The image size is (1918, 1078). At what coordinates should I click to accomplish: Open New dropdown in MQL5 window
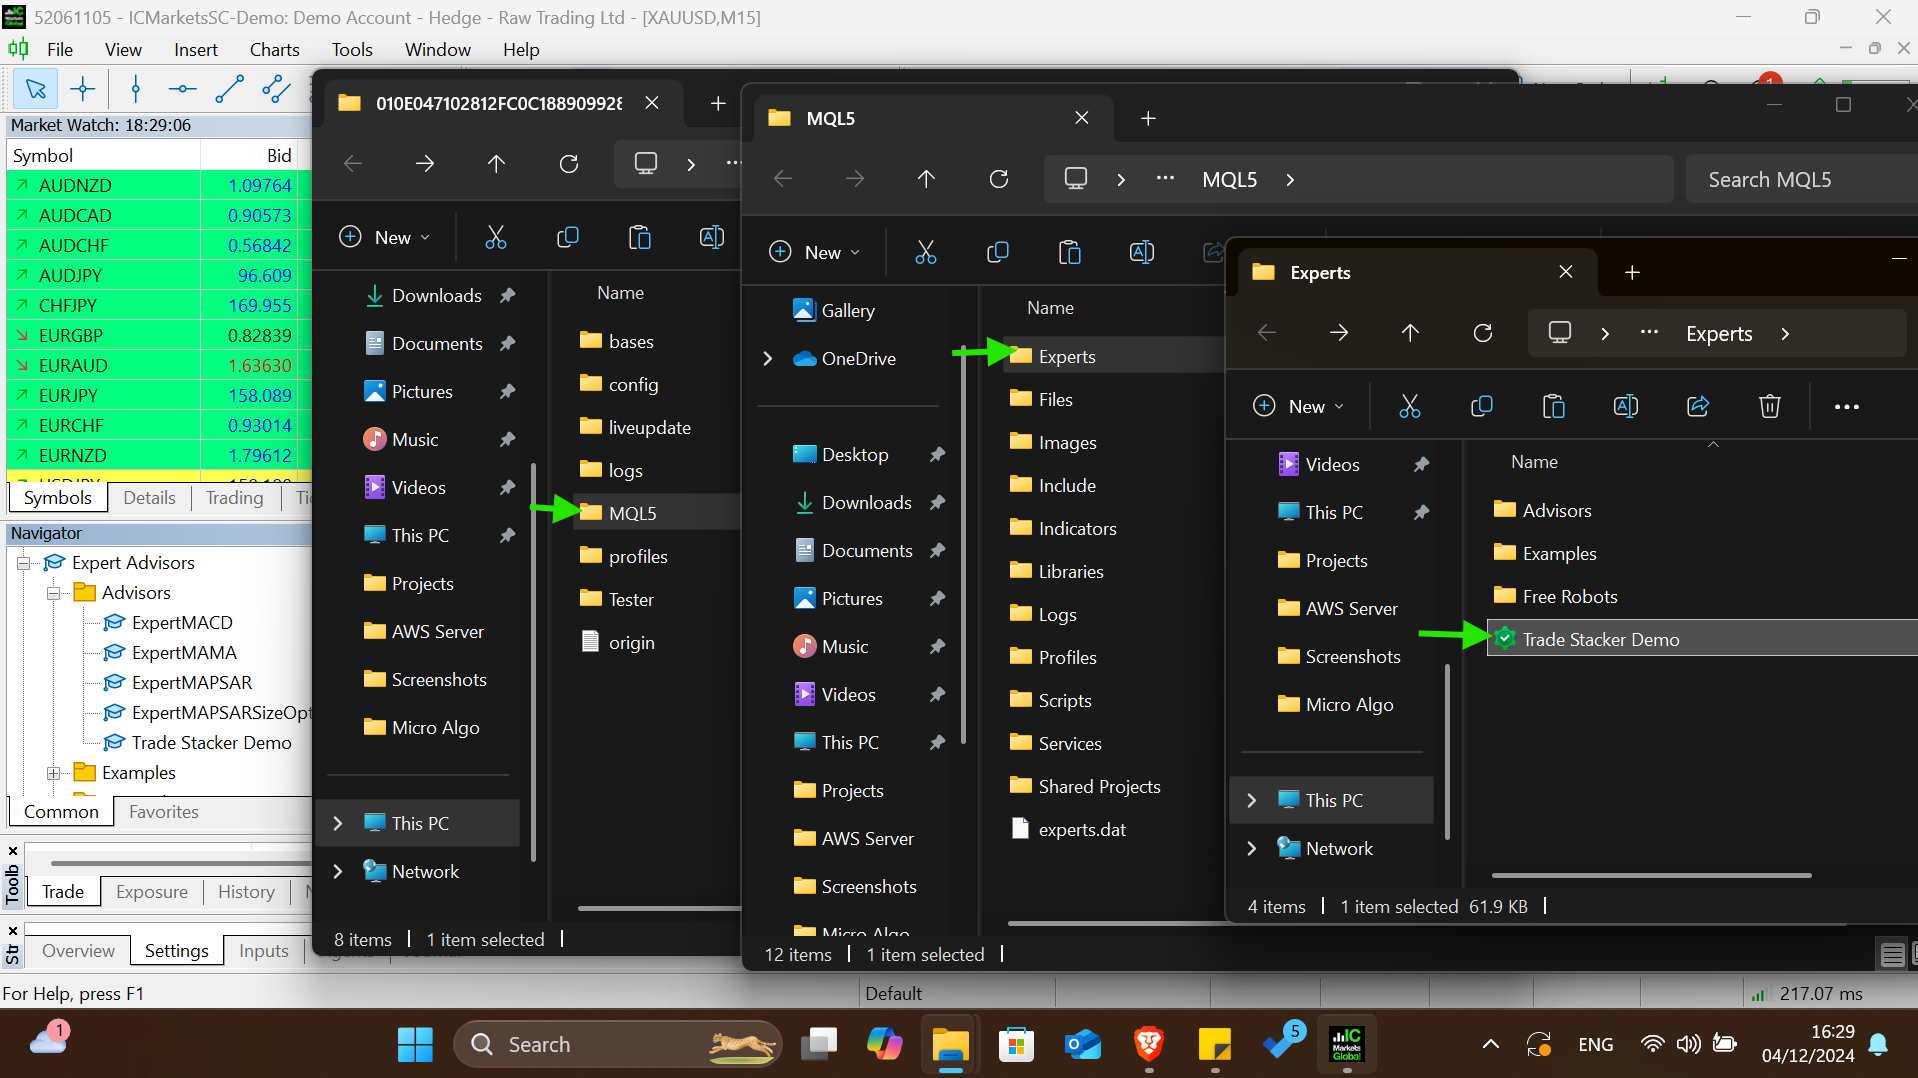(x=814, y=253)
